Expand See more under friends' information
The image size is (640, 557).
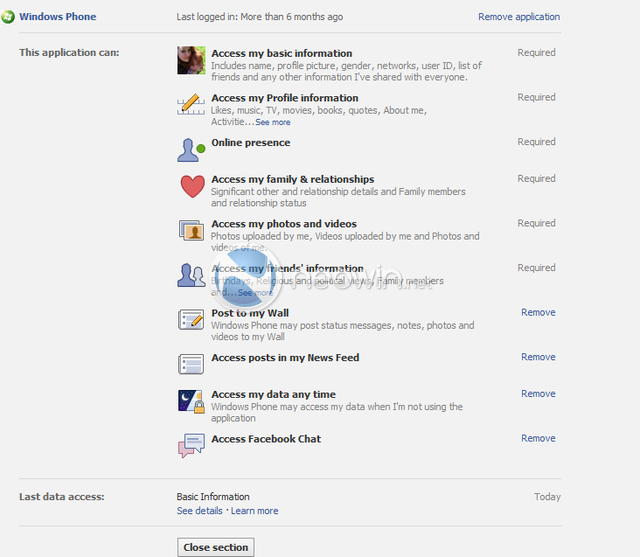tap(255, 293)
